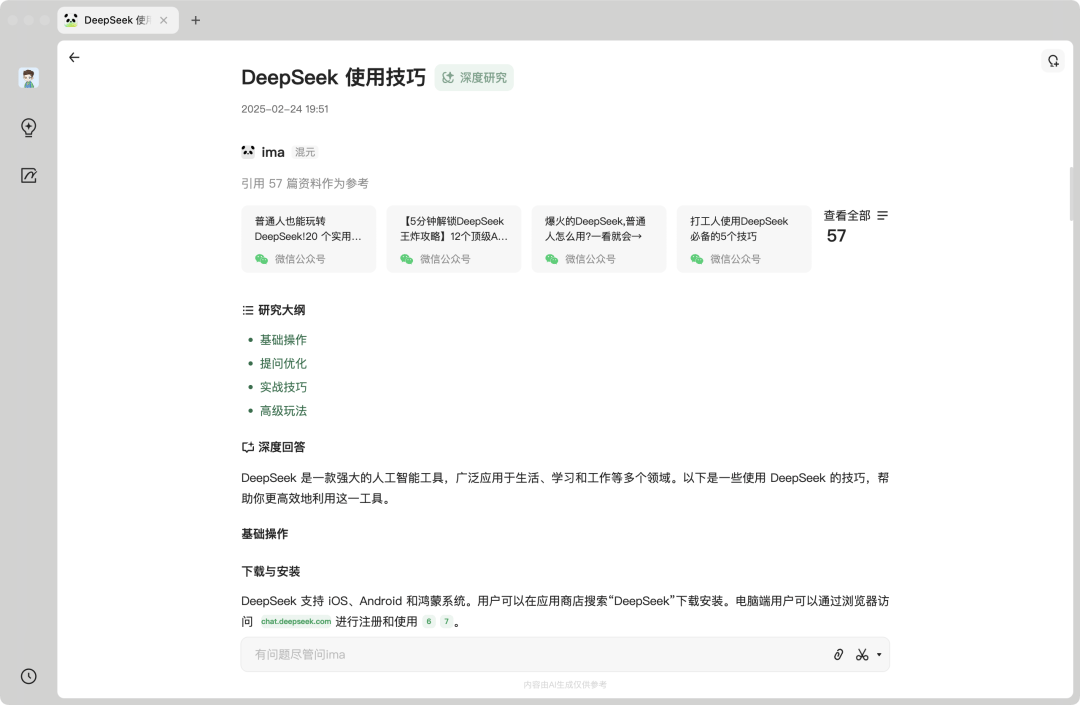The width and height of the screenshot is (1080, 705).
Task: Click the text 引用 57 篇资料作为参考
Action: click(x=304, y=183)
